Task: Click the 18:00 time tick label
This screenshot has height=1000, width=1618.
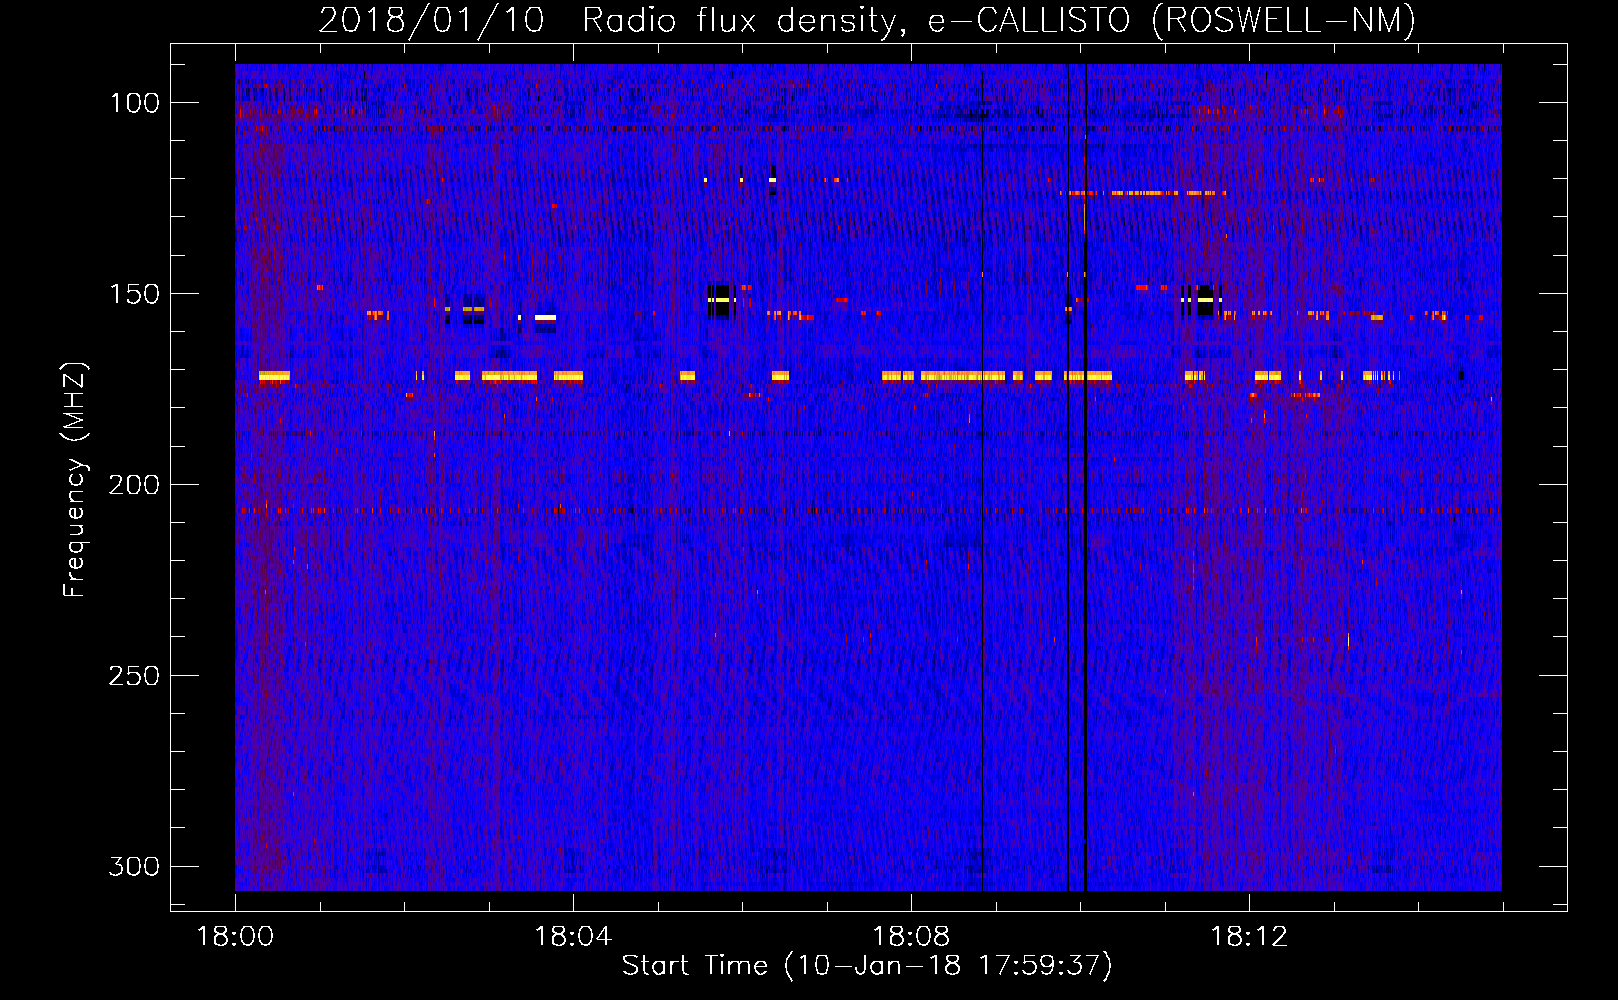Action: coord(235,937)
